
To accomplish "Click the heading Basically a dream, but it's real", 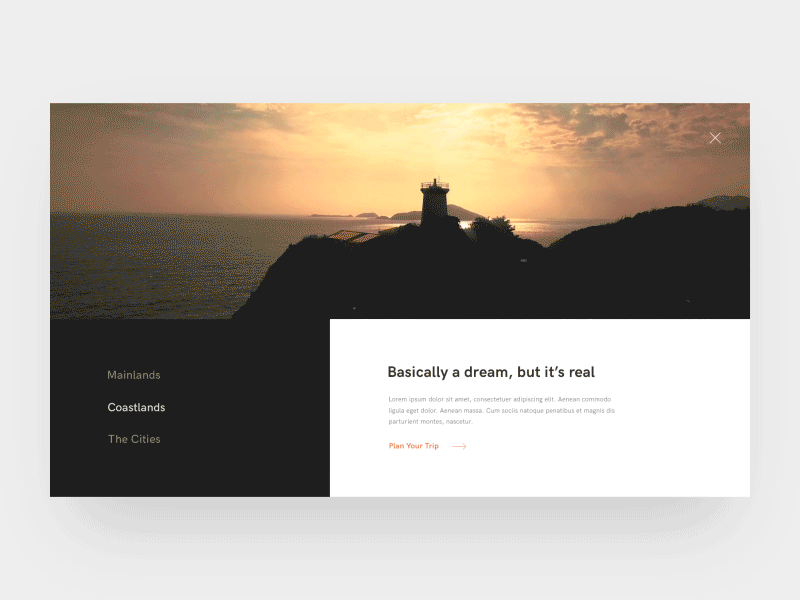I will pyautogui.click(x=491, y=372).
